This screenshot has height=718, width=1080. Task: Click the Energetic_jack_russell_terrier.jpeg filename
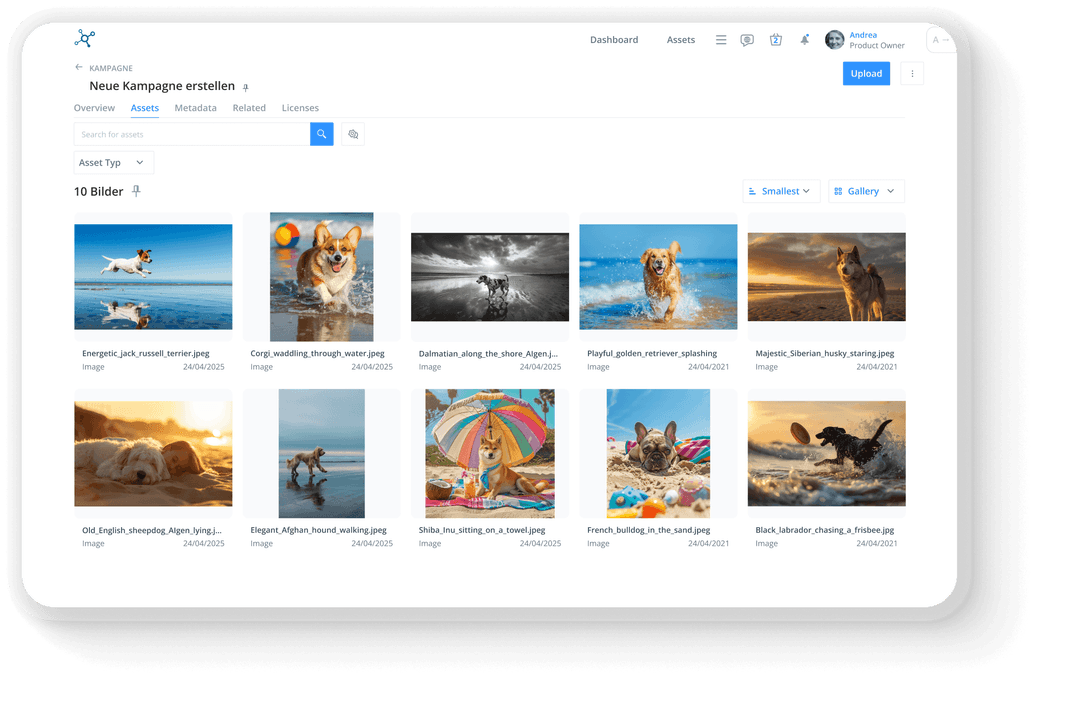click(x=145, y=353)
